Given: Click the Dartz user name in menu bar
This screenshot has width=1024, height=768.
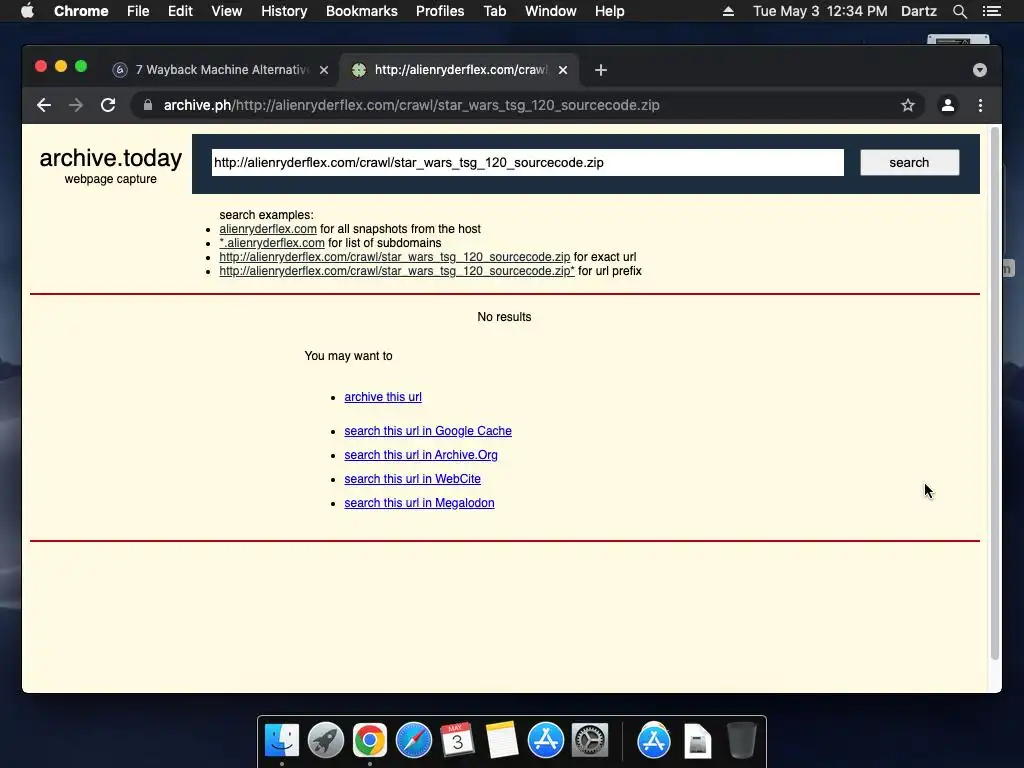Looking at the screenshot, I should coord(918,11).
